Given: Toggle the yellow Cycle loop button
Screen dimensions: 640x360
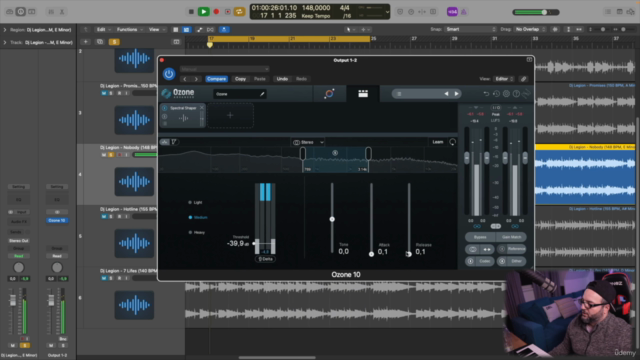Looking at the screenshot, I should (240, 12).
